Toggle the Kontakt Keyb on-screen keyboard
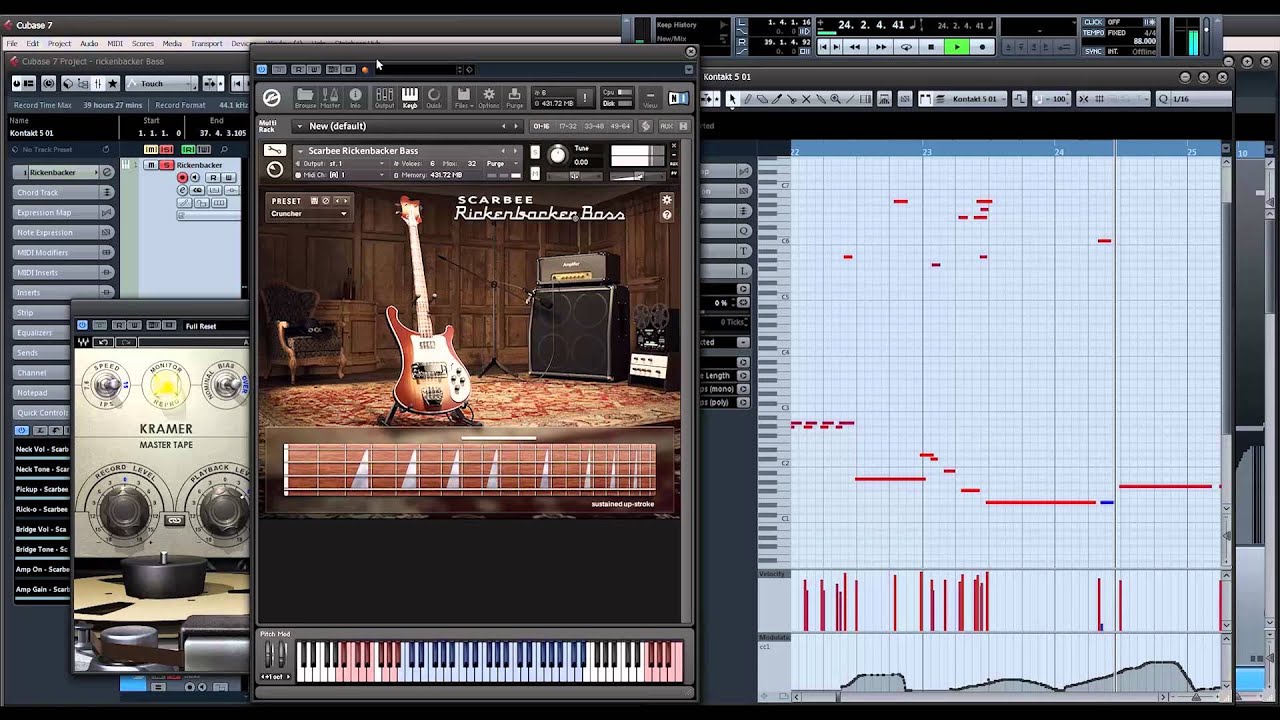 410,97
